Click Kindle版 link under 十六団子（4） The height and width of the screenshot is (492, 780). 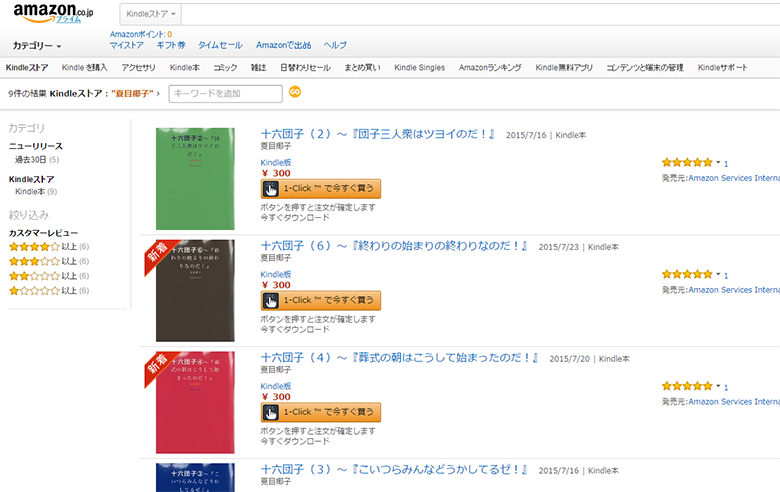tap(276, 387)
